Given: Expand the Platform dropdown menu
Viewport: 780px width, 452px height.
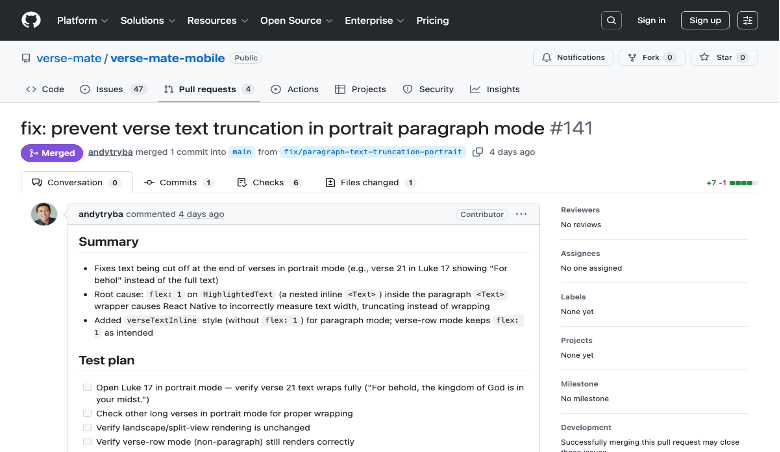Looking at the screenshot, I should point(82,20).
